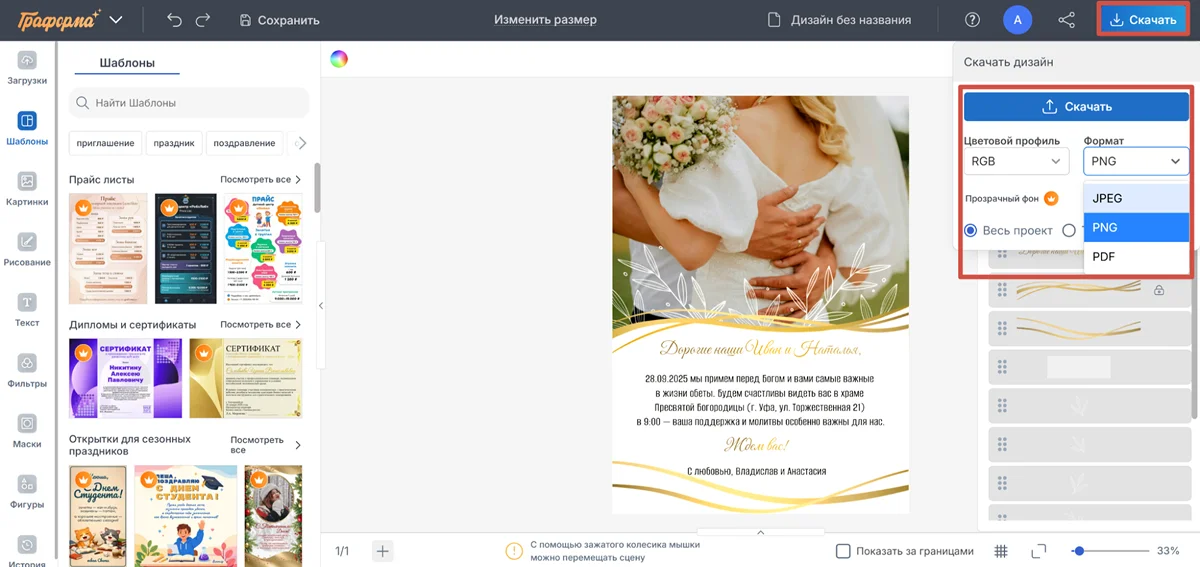Enable Показать за границами checkbox

(843, 551)
